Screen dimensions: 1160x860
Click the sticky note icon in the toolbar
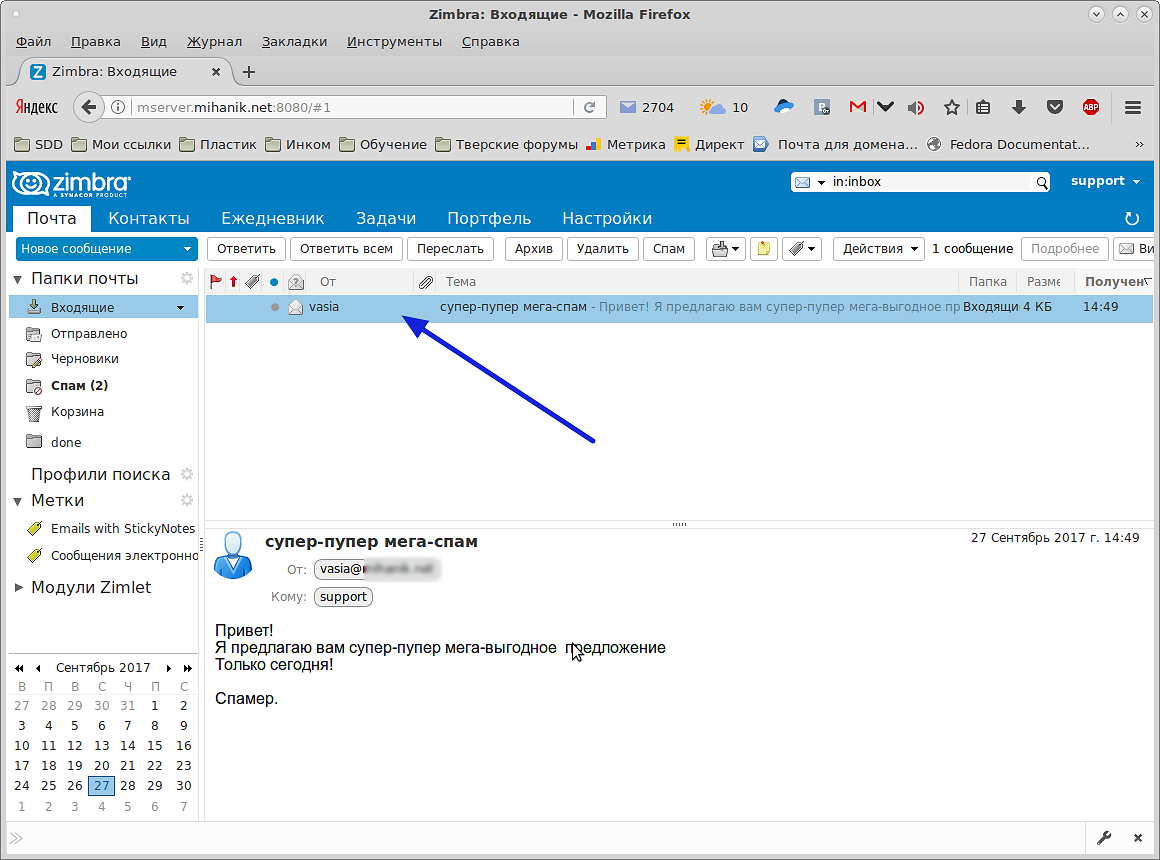(763, 249)
